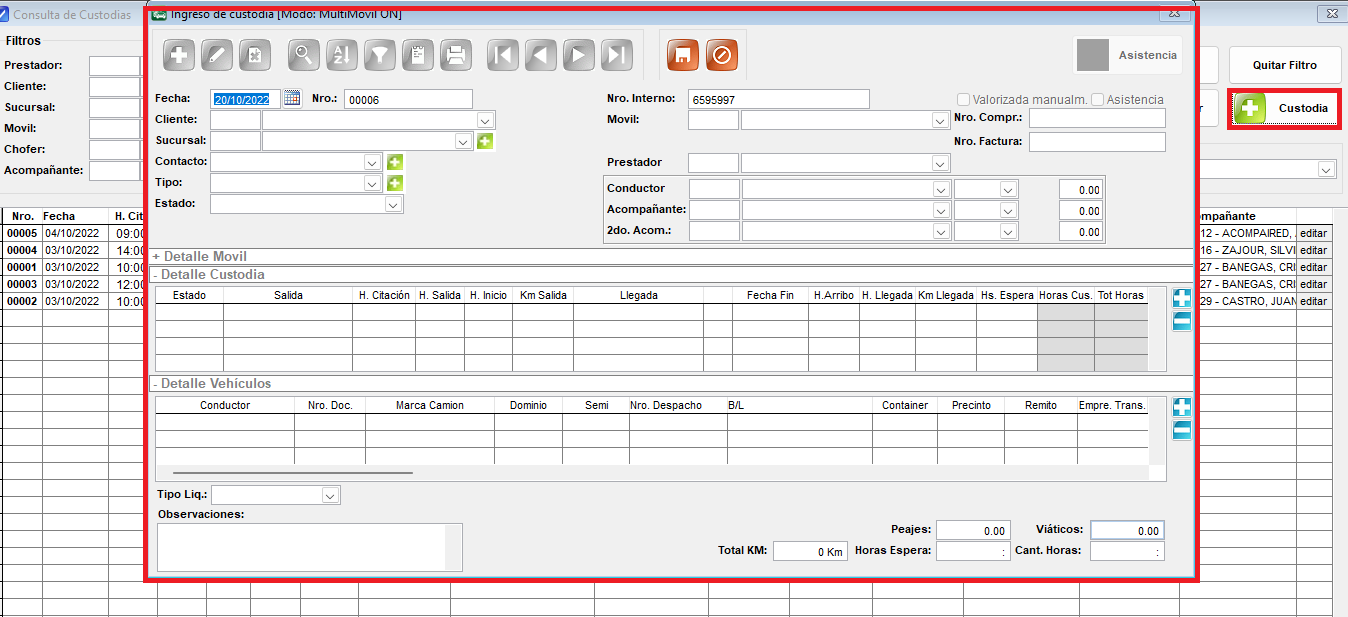Click the printer toolbar icon

click(456, 56)
